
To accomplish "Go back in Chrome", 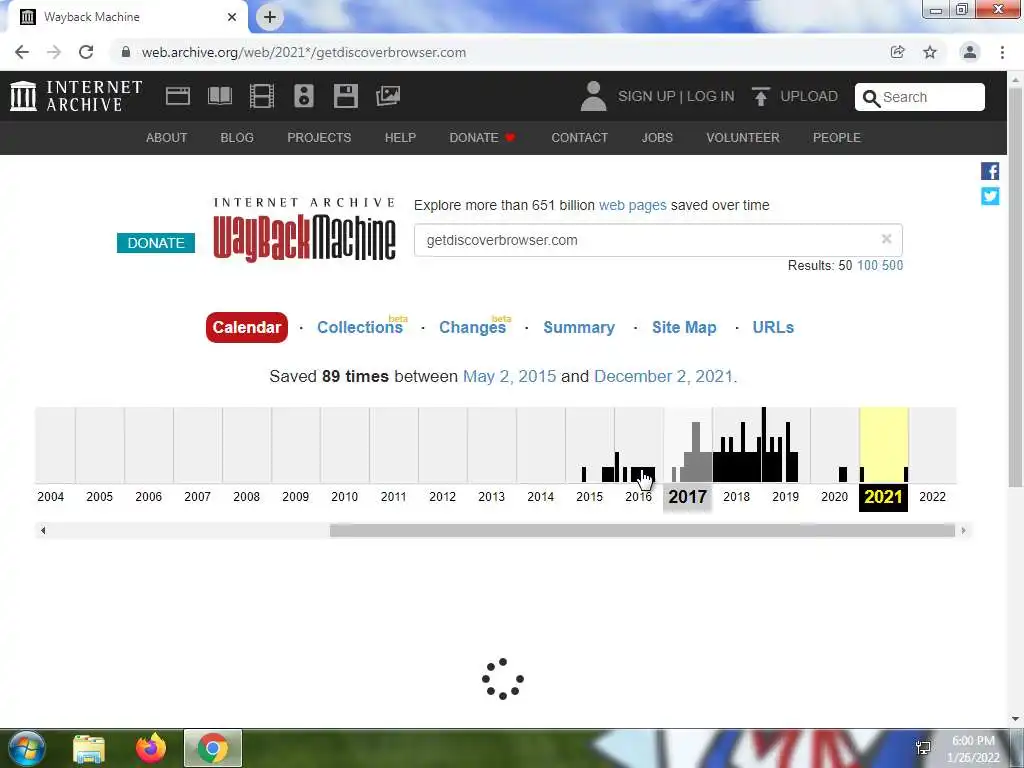I will click(22, 52).
